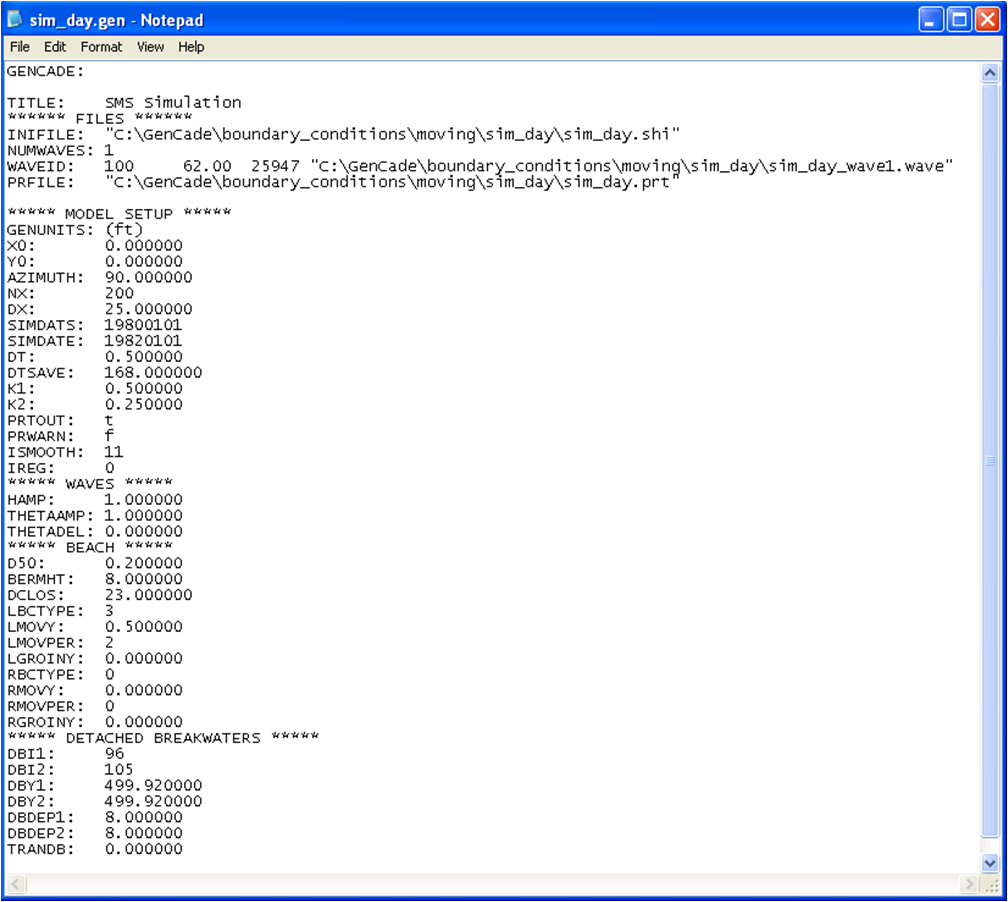This screenshot has height=902, width=1008.
Task: Click the DBDEP1: 8.000000 line
Action: [94, 817]
